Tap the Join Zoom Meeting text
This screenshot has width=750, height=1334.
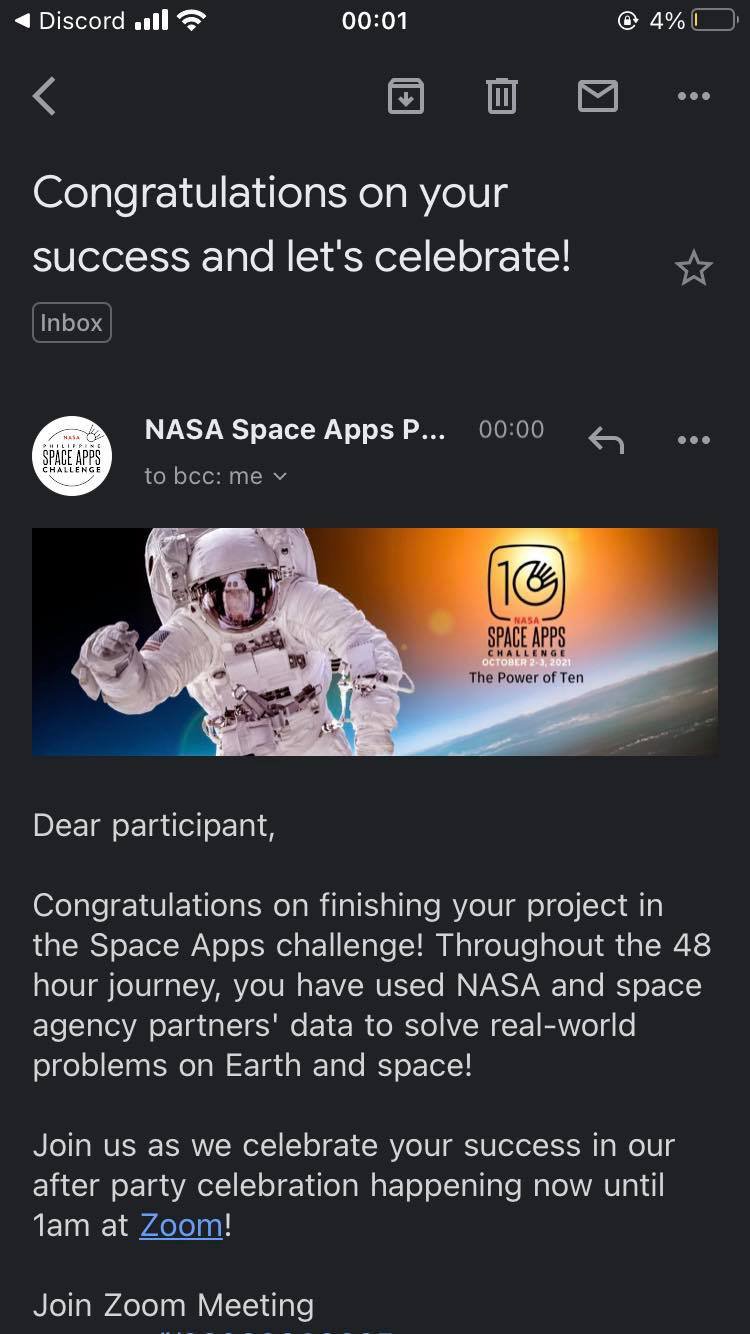tap(173, 1305)
